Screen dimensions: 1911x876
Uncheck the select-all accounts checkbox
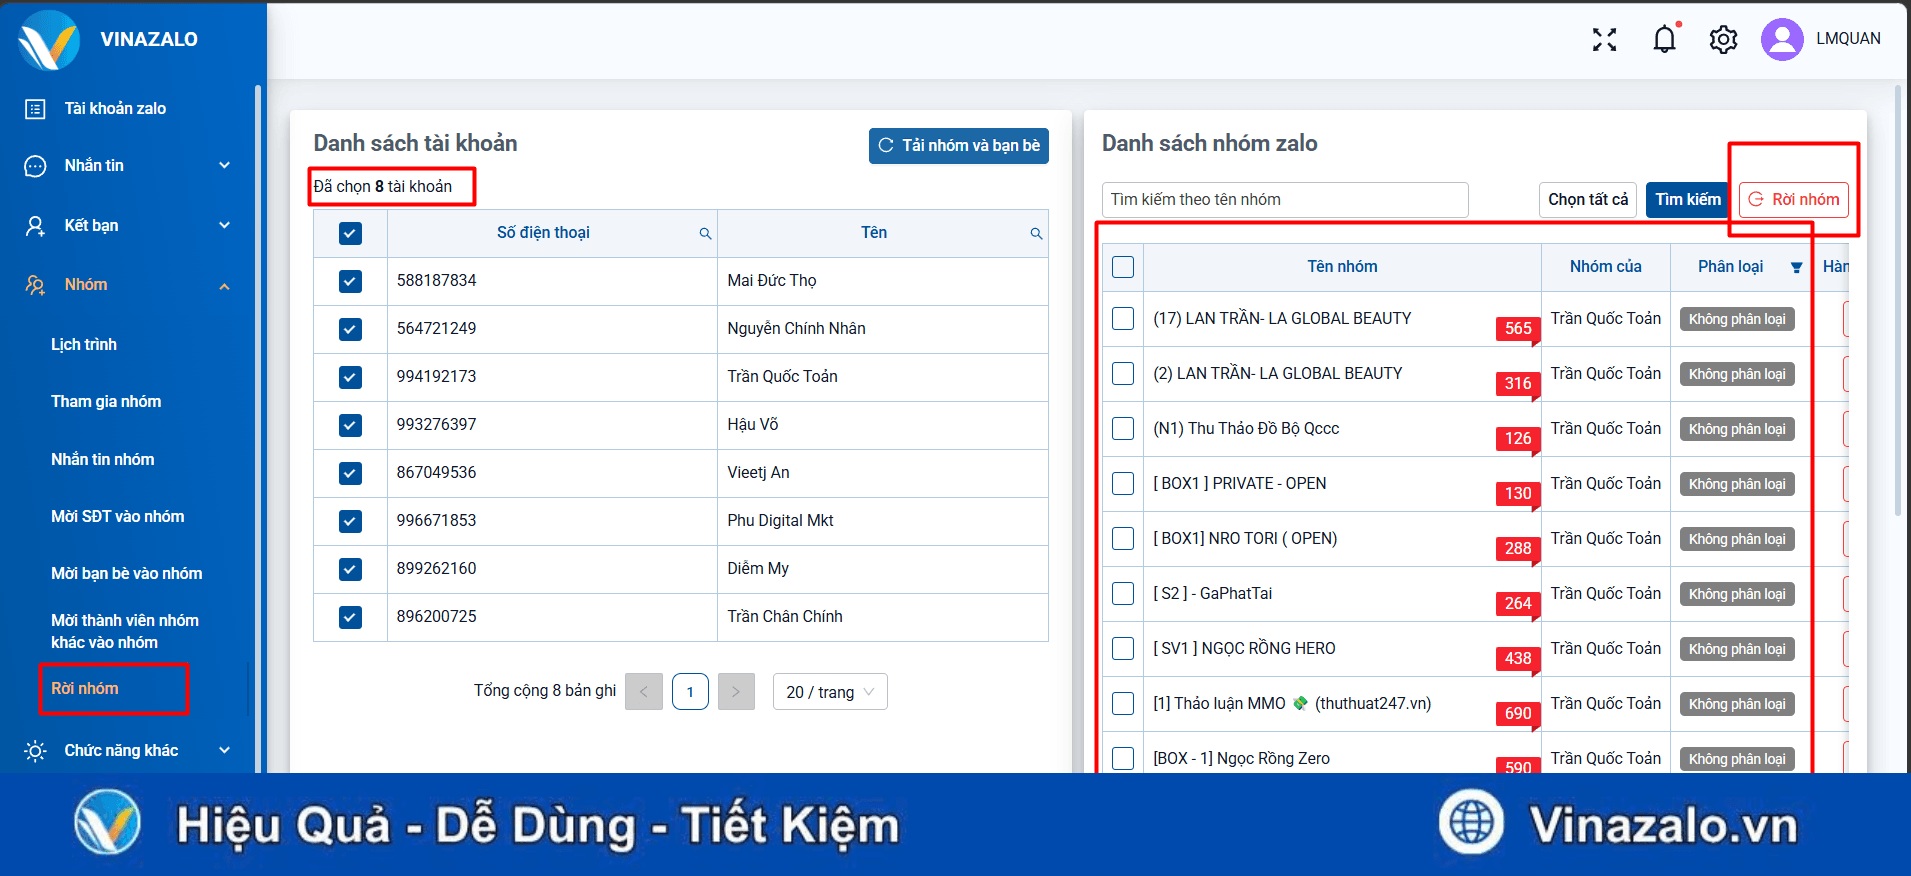pyautogui.click(x=350, y=233)
